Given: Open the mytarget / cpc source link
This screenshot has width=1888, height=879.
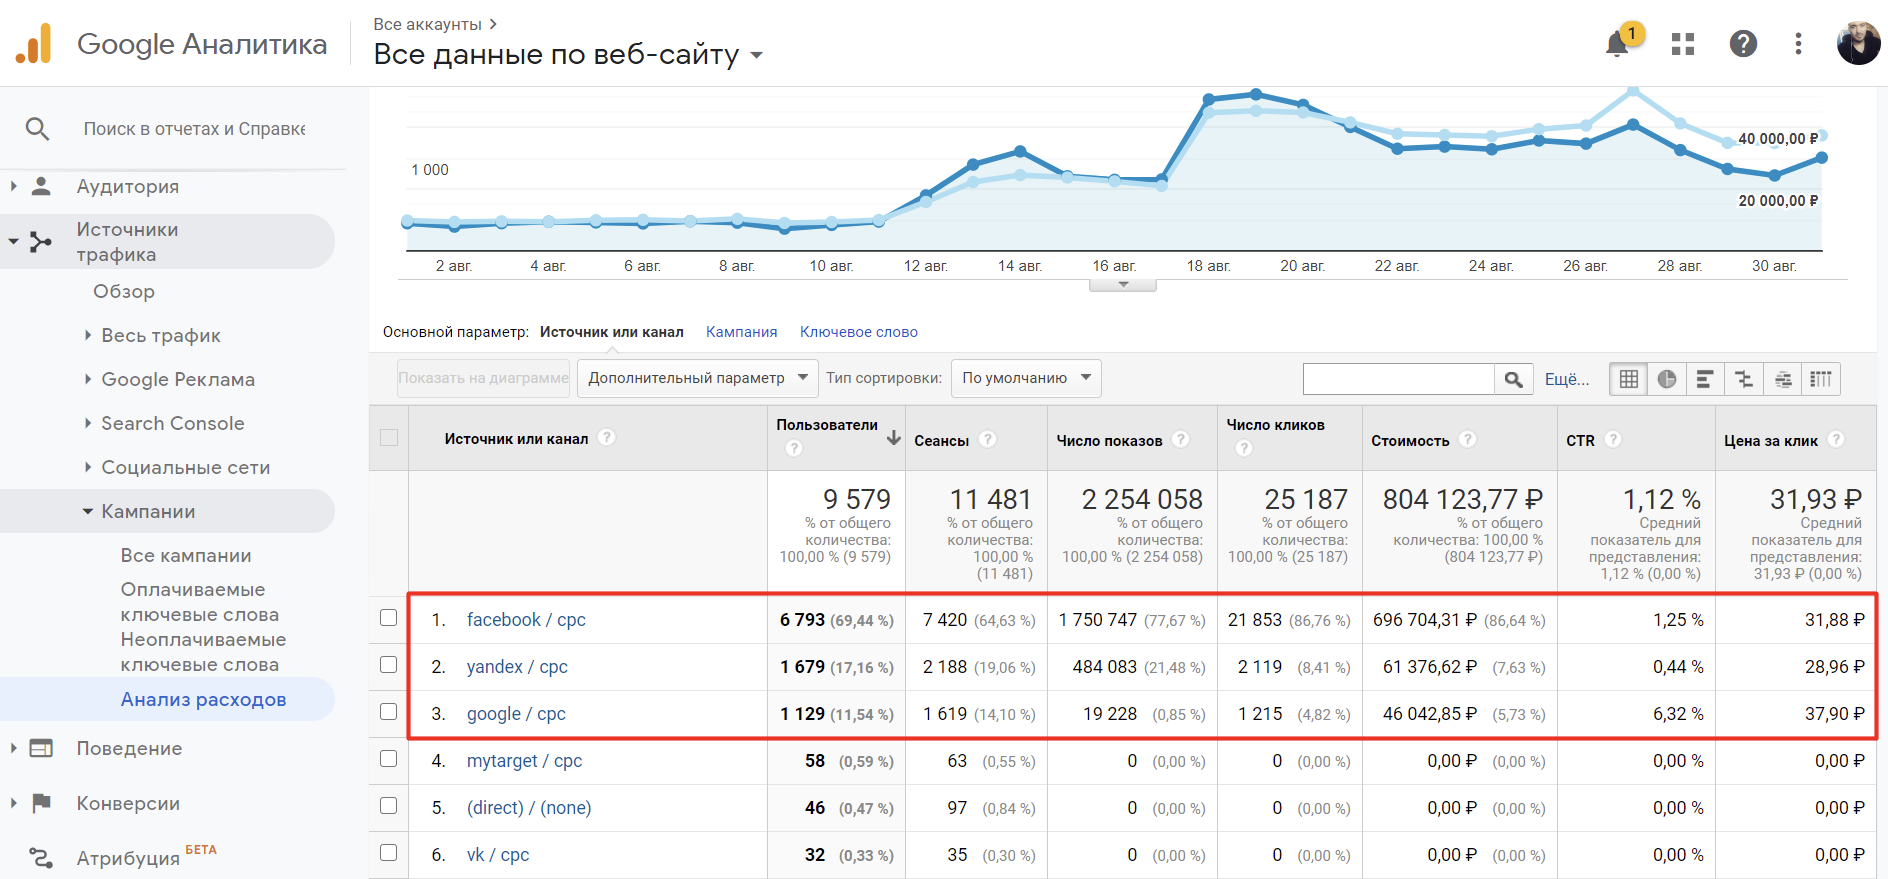Looking at the screenshot, I should [x=524, y=761].
